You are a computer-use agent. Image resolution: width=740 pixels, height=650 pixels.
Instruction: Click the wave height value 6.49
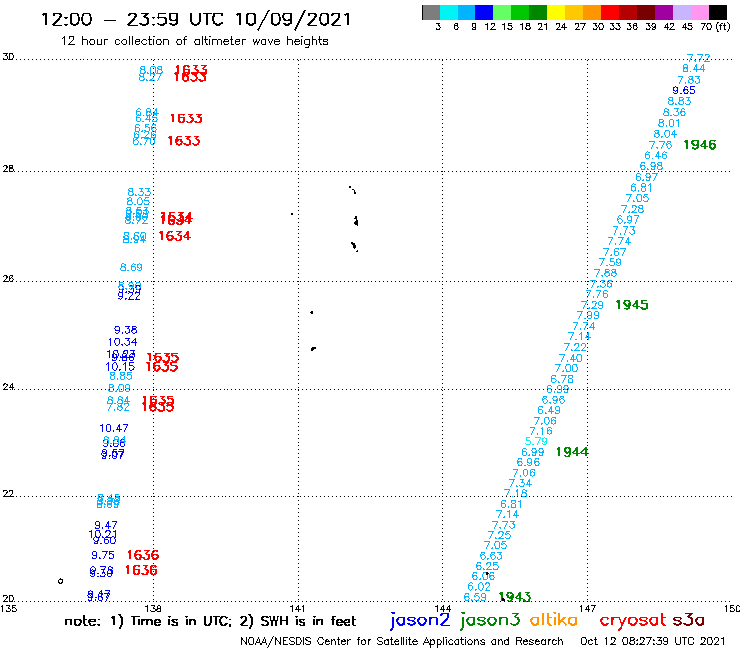pyautogui.click(x=549, y=410)
